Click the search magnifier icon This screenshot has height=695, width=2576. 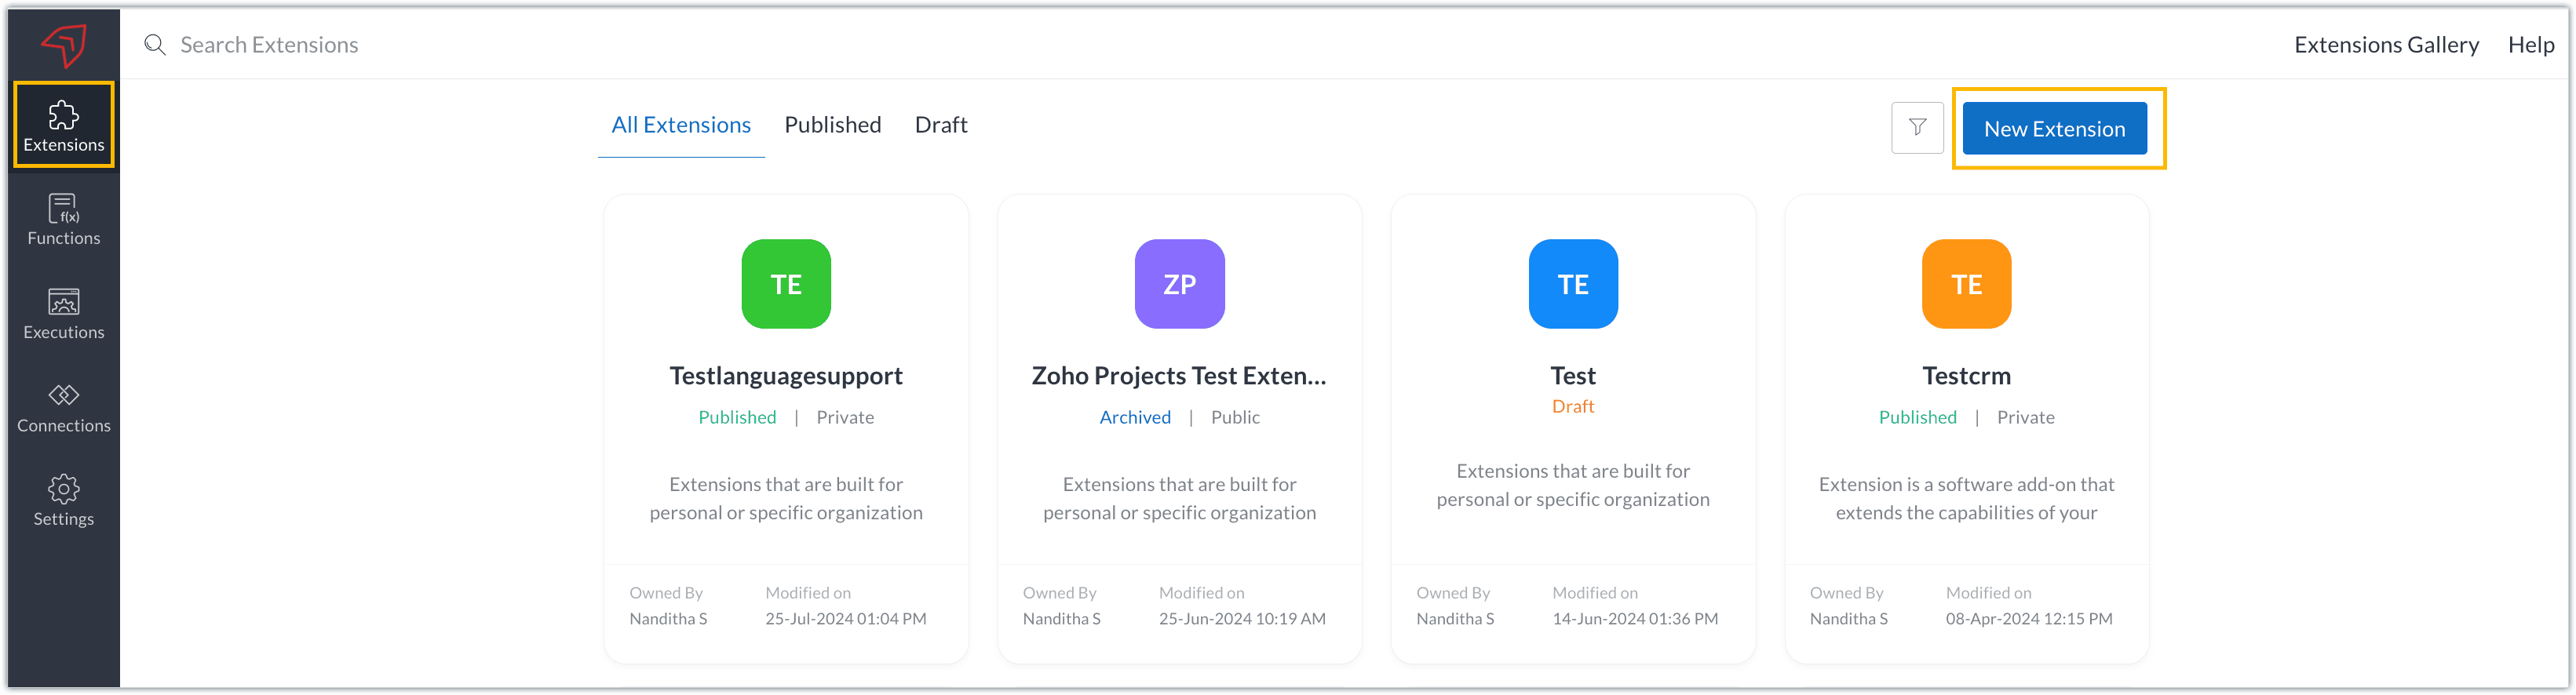[x=155, y=45]
